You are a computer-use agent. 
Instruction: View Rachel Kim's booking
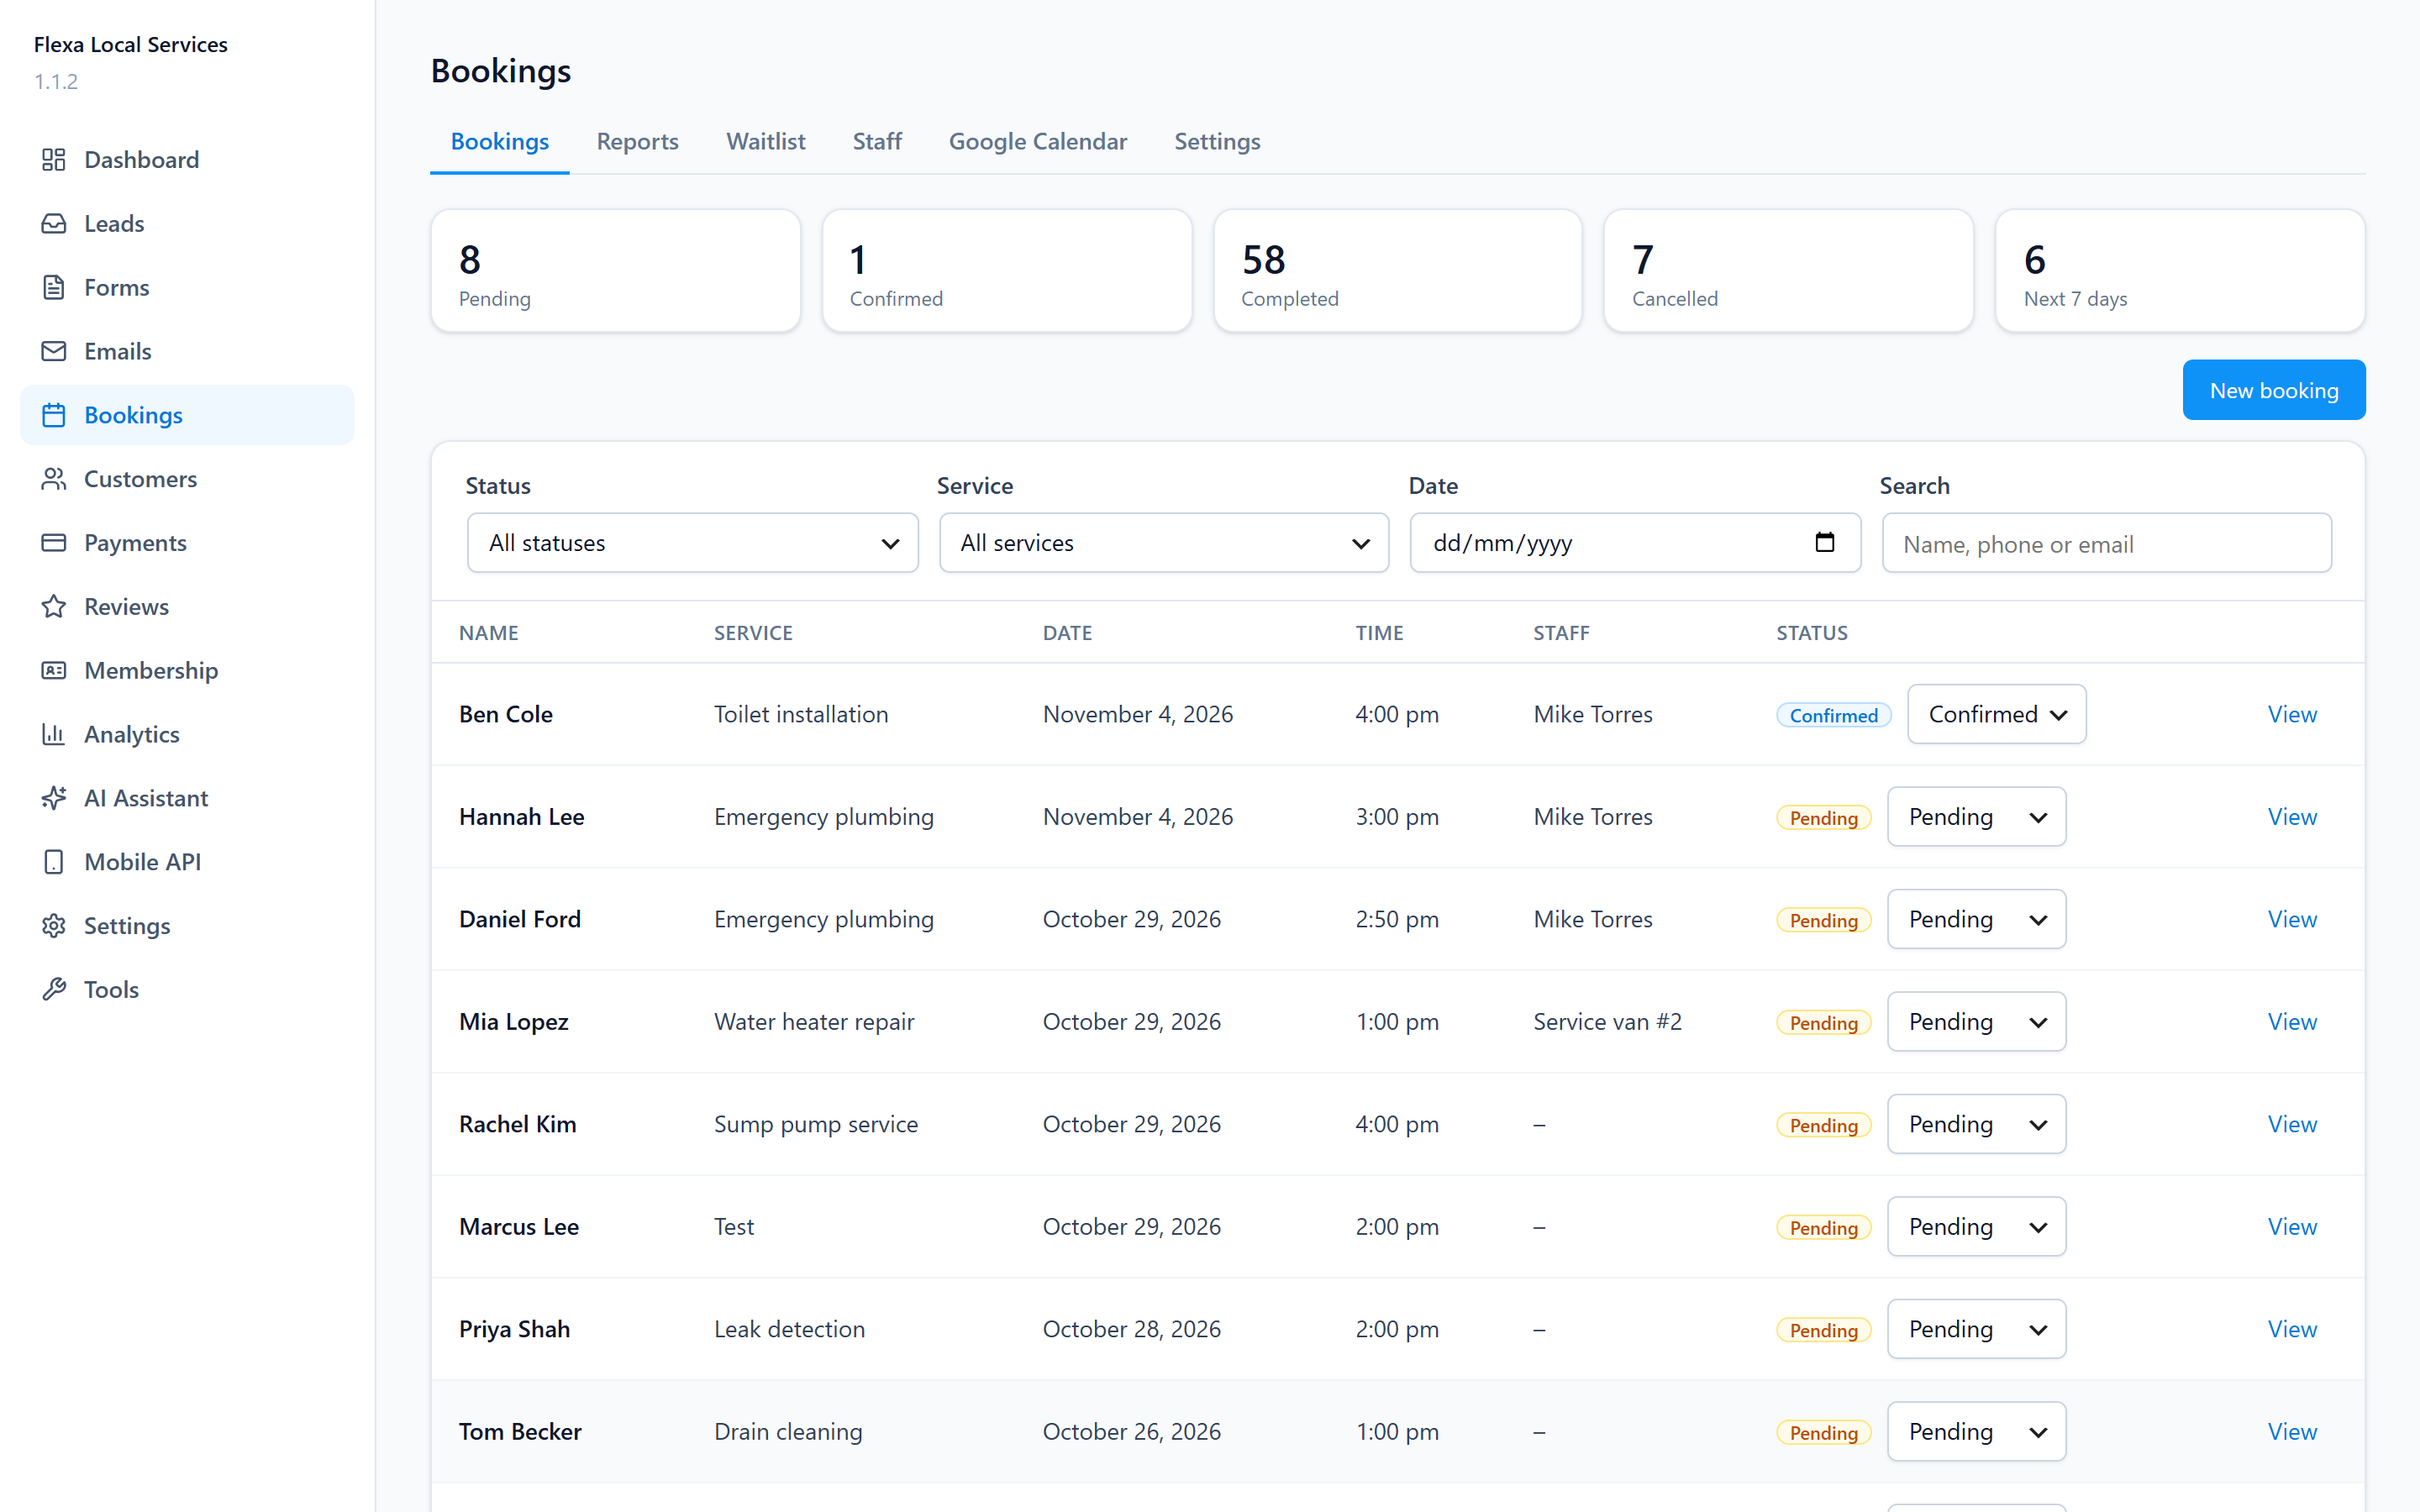pos(2292,1124)
